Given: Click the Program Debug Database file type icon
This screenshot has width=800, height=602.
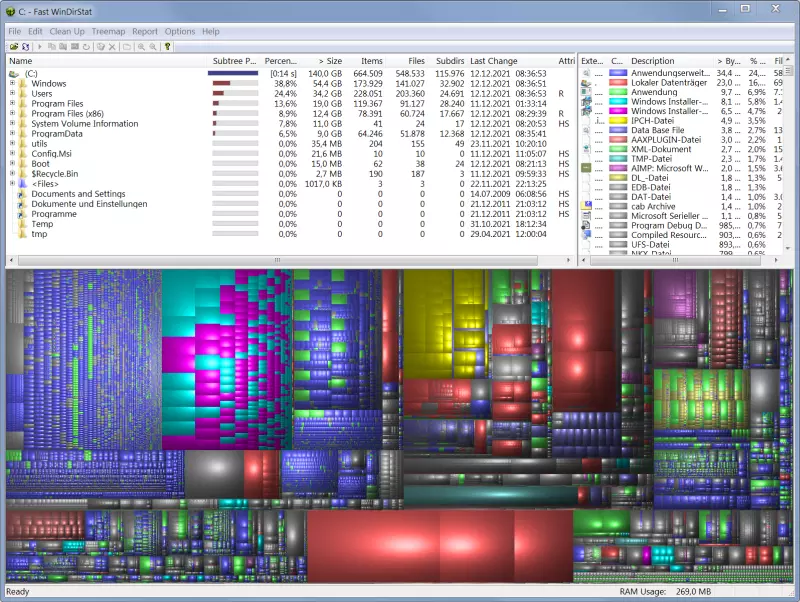Looking at the screenshot, I should 587,225.
